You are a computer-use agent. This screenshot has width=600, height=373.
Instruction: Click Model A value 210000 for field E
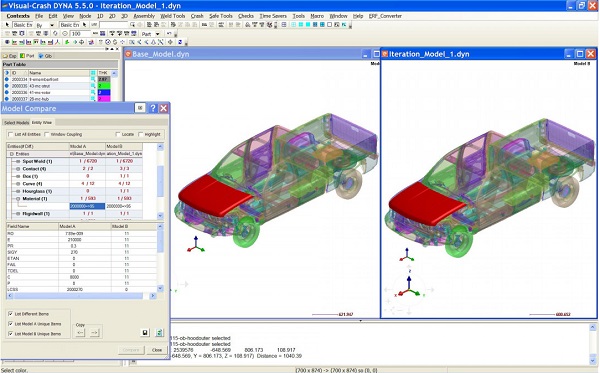click(74, 239)
